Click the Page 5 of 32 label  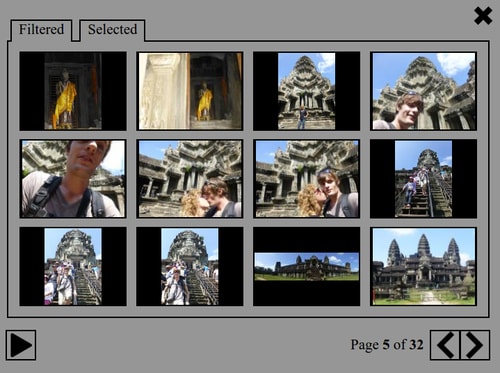coord(387,345)
